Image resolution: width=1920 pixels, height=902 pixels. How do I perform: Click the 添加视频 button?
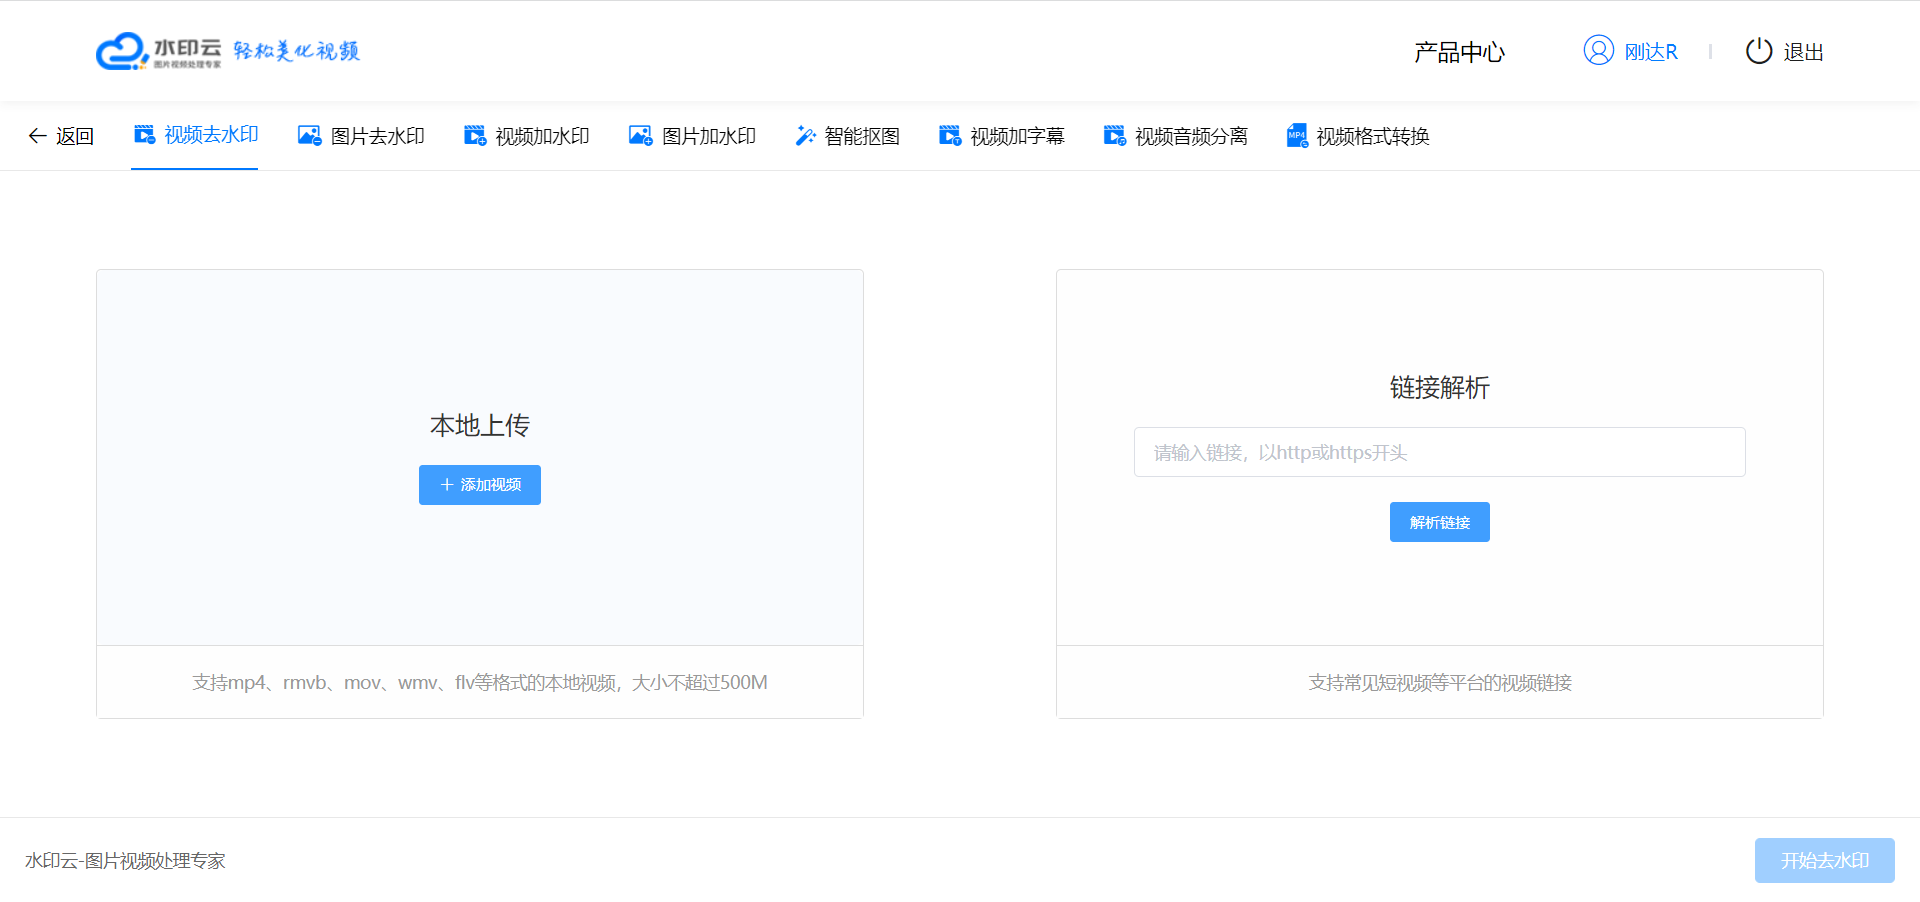(480, 485)
